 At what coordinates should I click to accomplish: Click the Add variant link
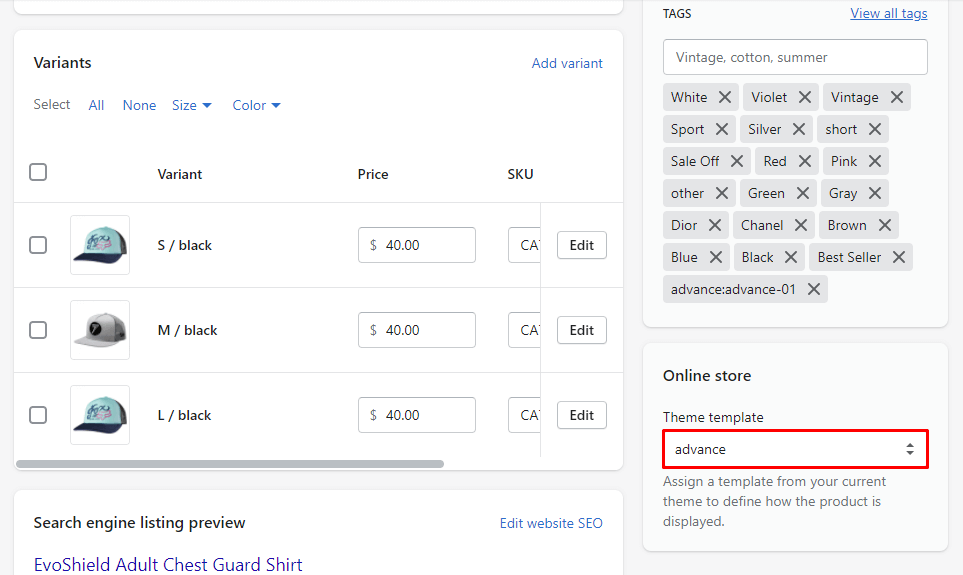click(567, 63)
